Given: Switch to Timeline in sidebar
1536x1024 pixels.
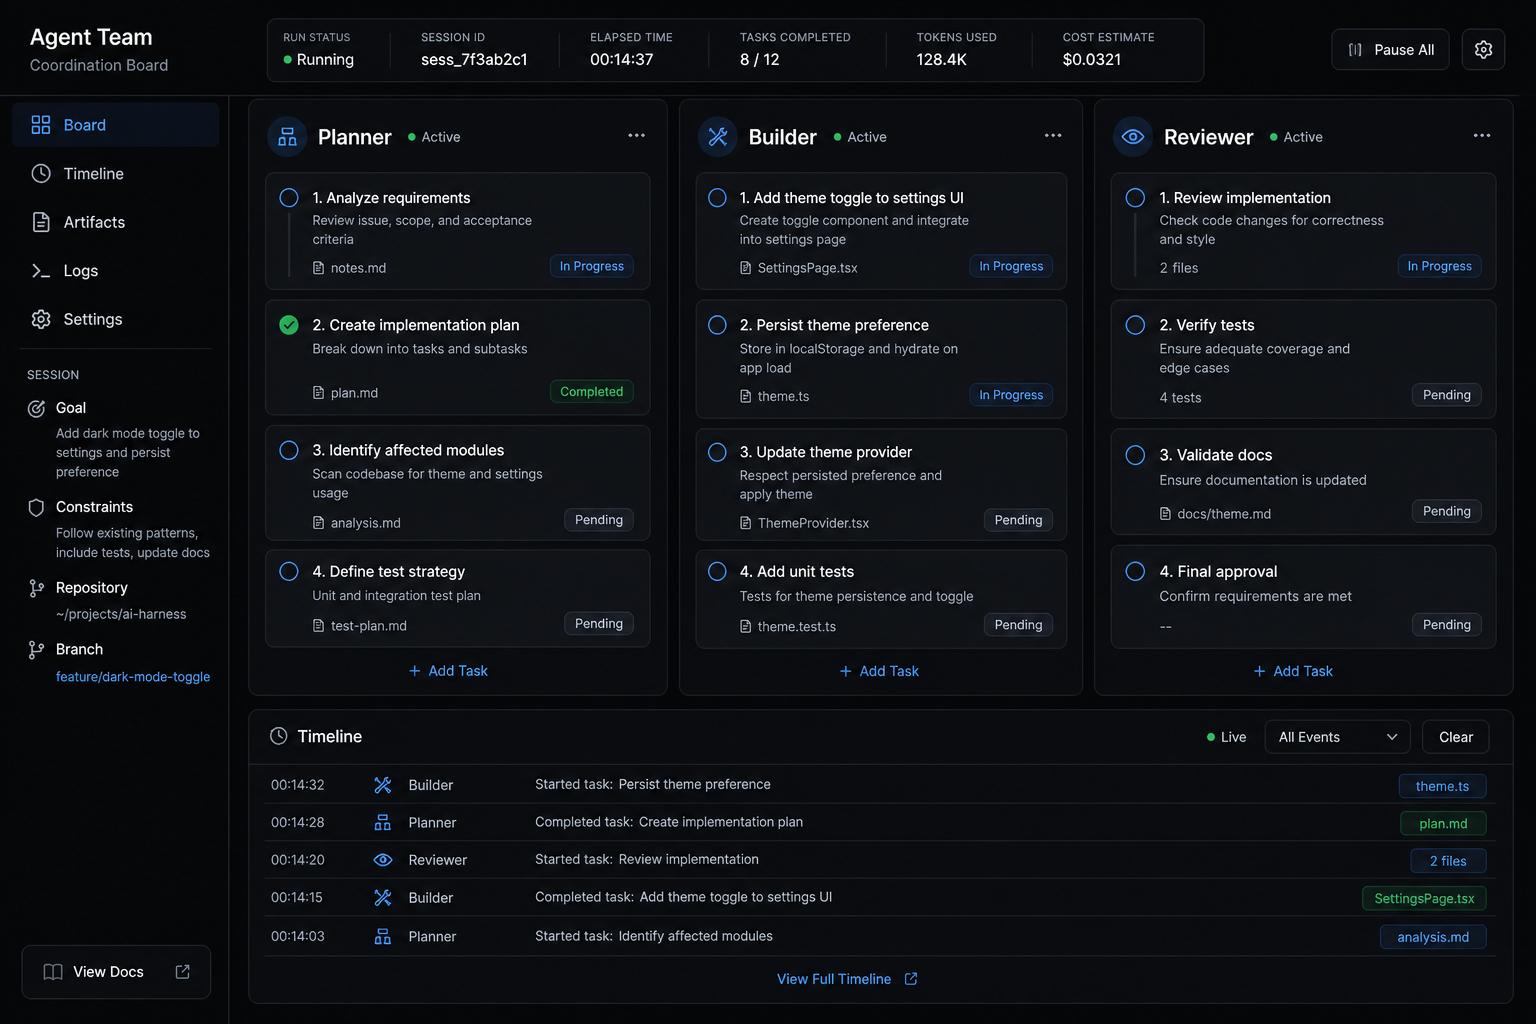Looking at the screenshot, I should coord(116,174).
